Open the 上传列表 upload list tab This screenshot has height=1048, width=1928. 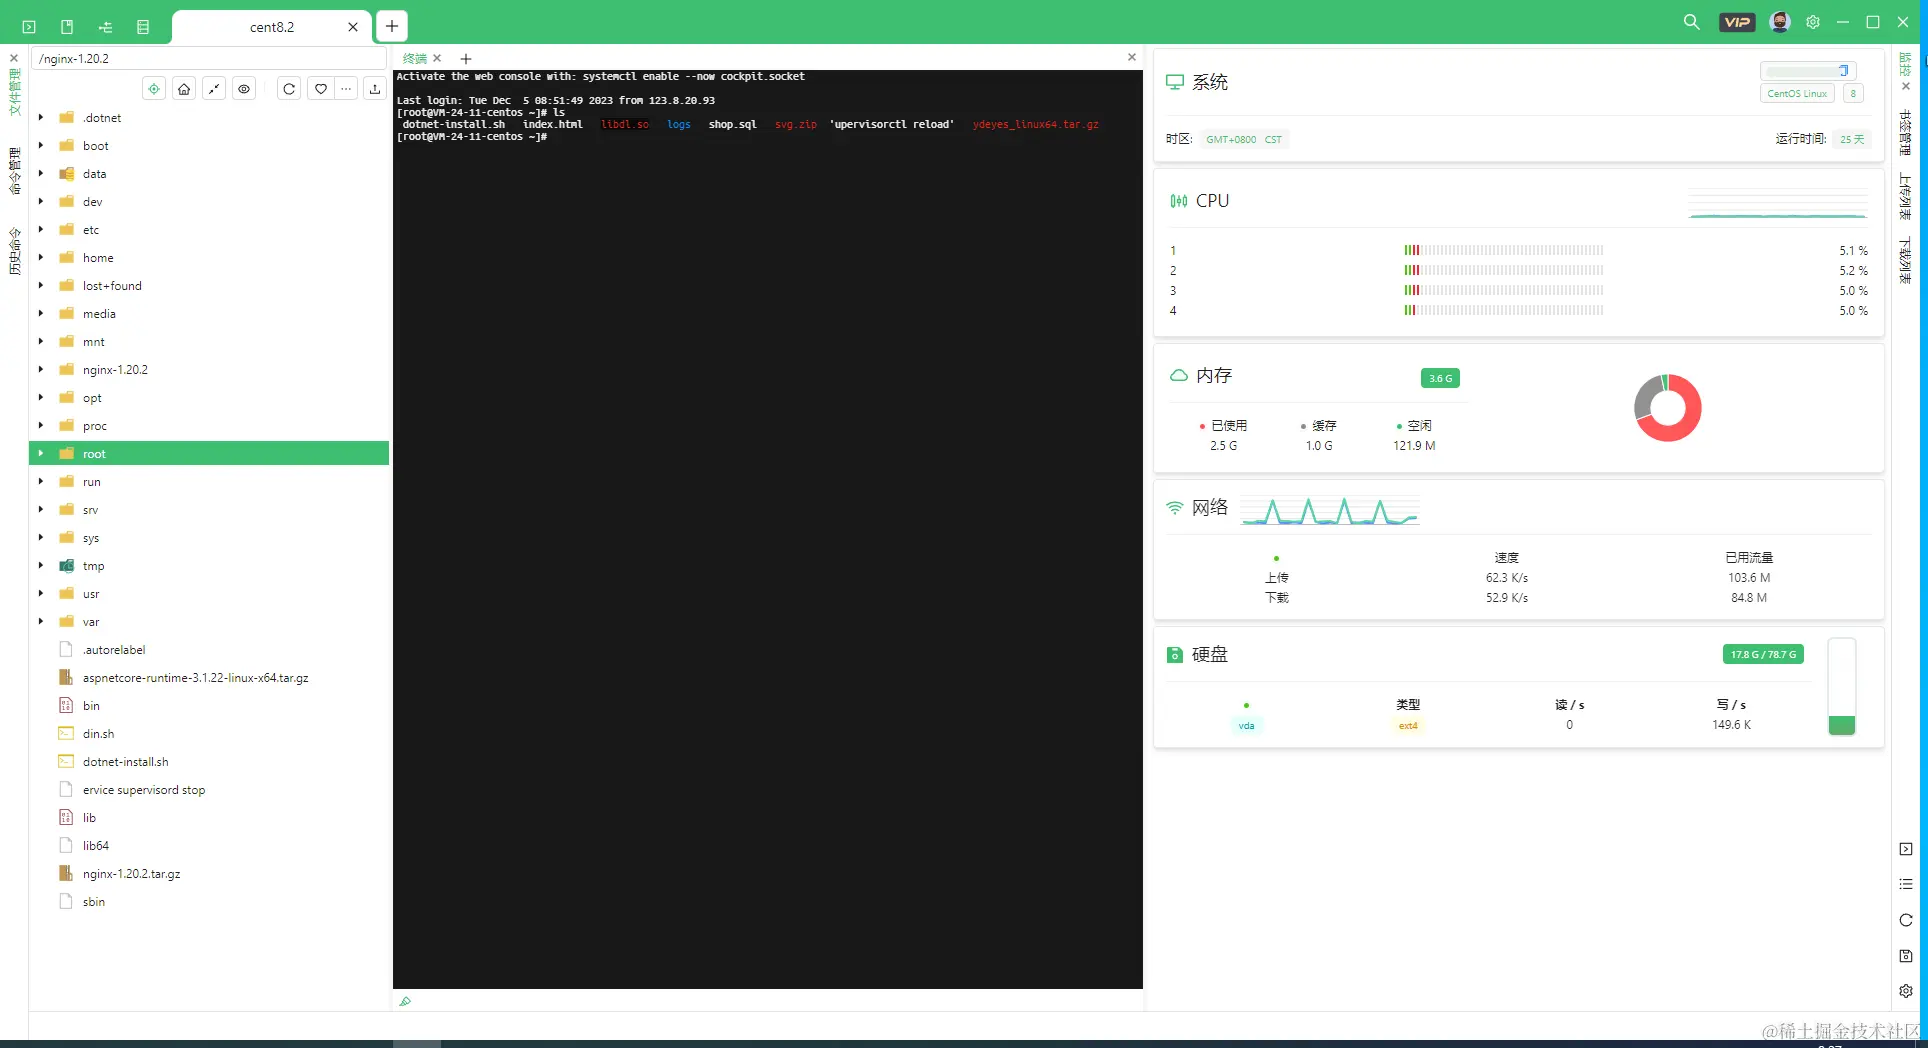pyautogui.click(x=1905, y=196)
